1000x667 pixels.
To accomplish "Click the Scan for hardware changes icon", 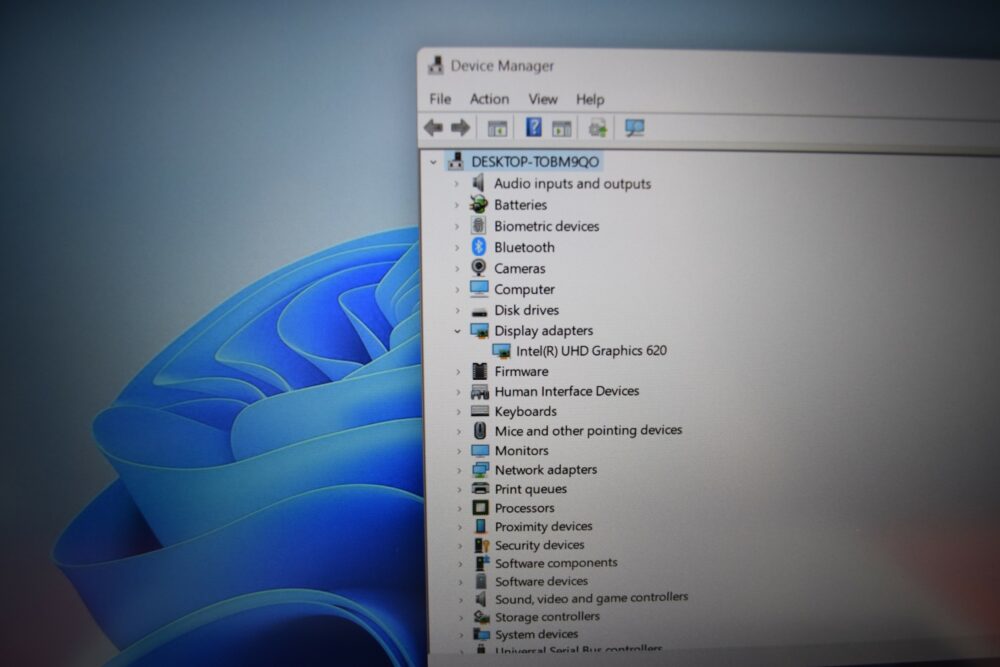I will coord(635,128).
